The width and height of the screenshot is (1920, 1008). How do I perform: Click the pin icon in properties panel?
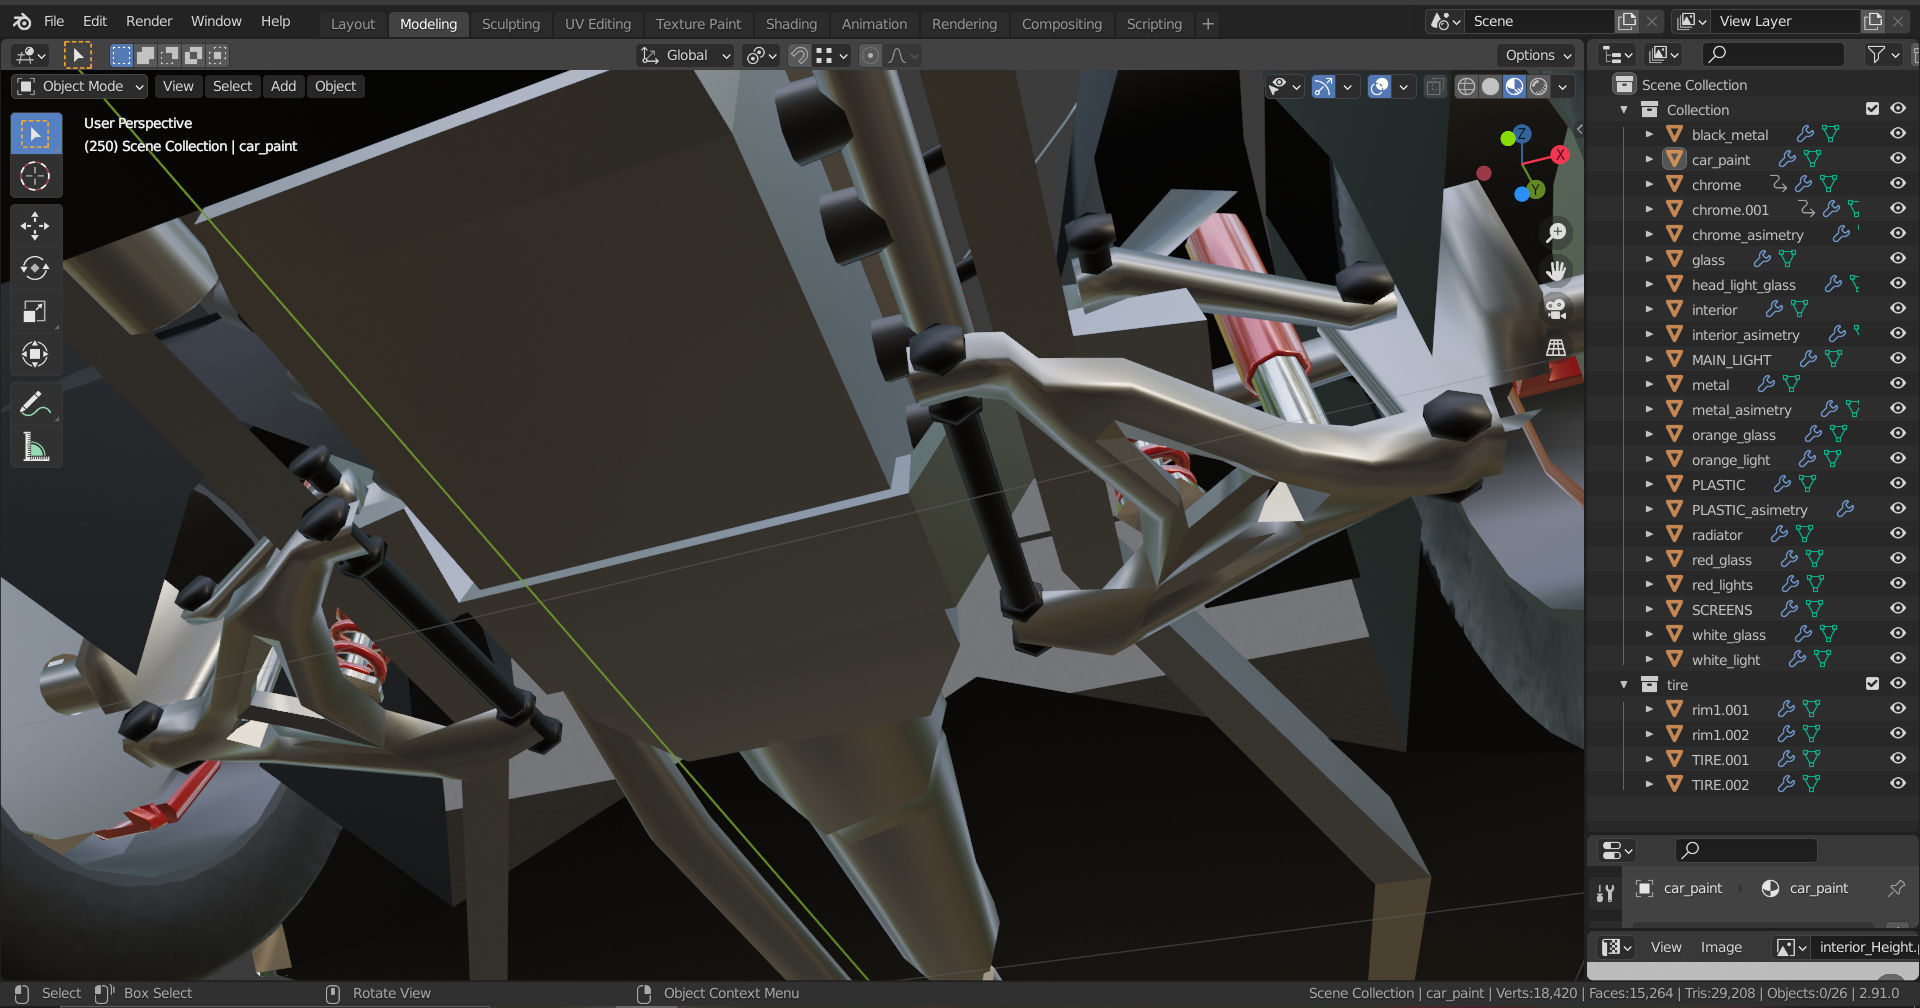point(1896,888)
